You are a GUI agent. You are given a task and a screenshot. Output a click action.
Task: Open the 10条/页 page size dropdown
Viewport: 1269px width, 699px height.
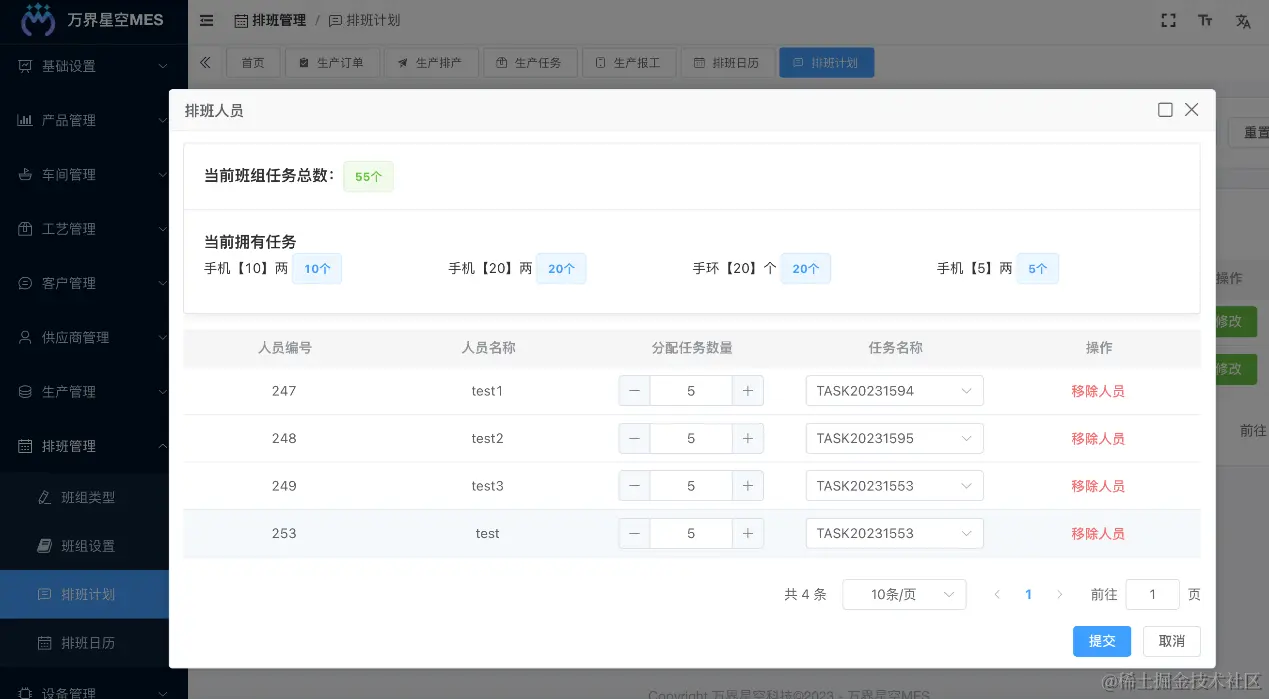click(x=903, y=594)
